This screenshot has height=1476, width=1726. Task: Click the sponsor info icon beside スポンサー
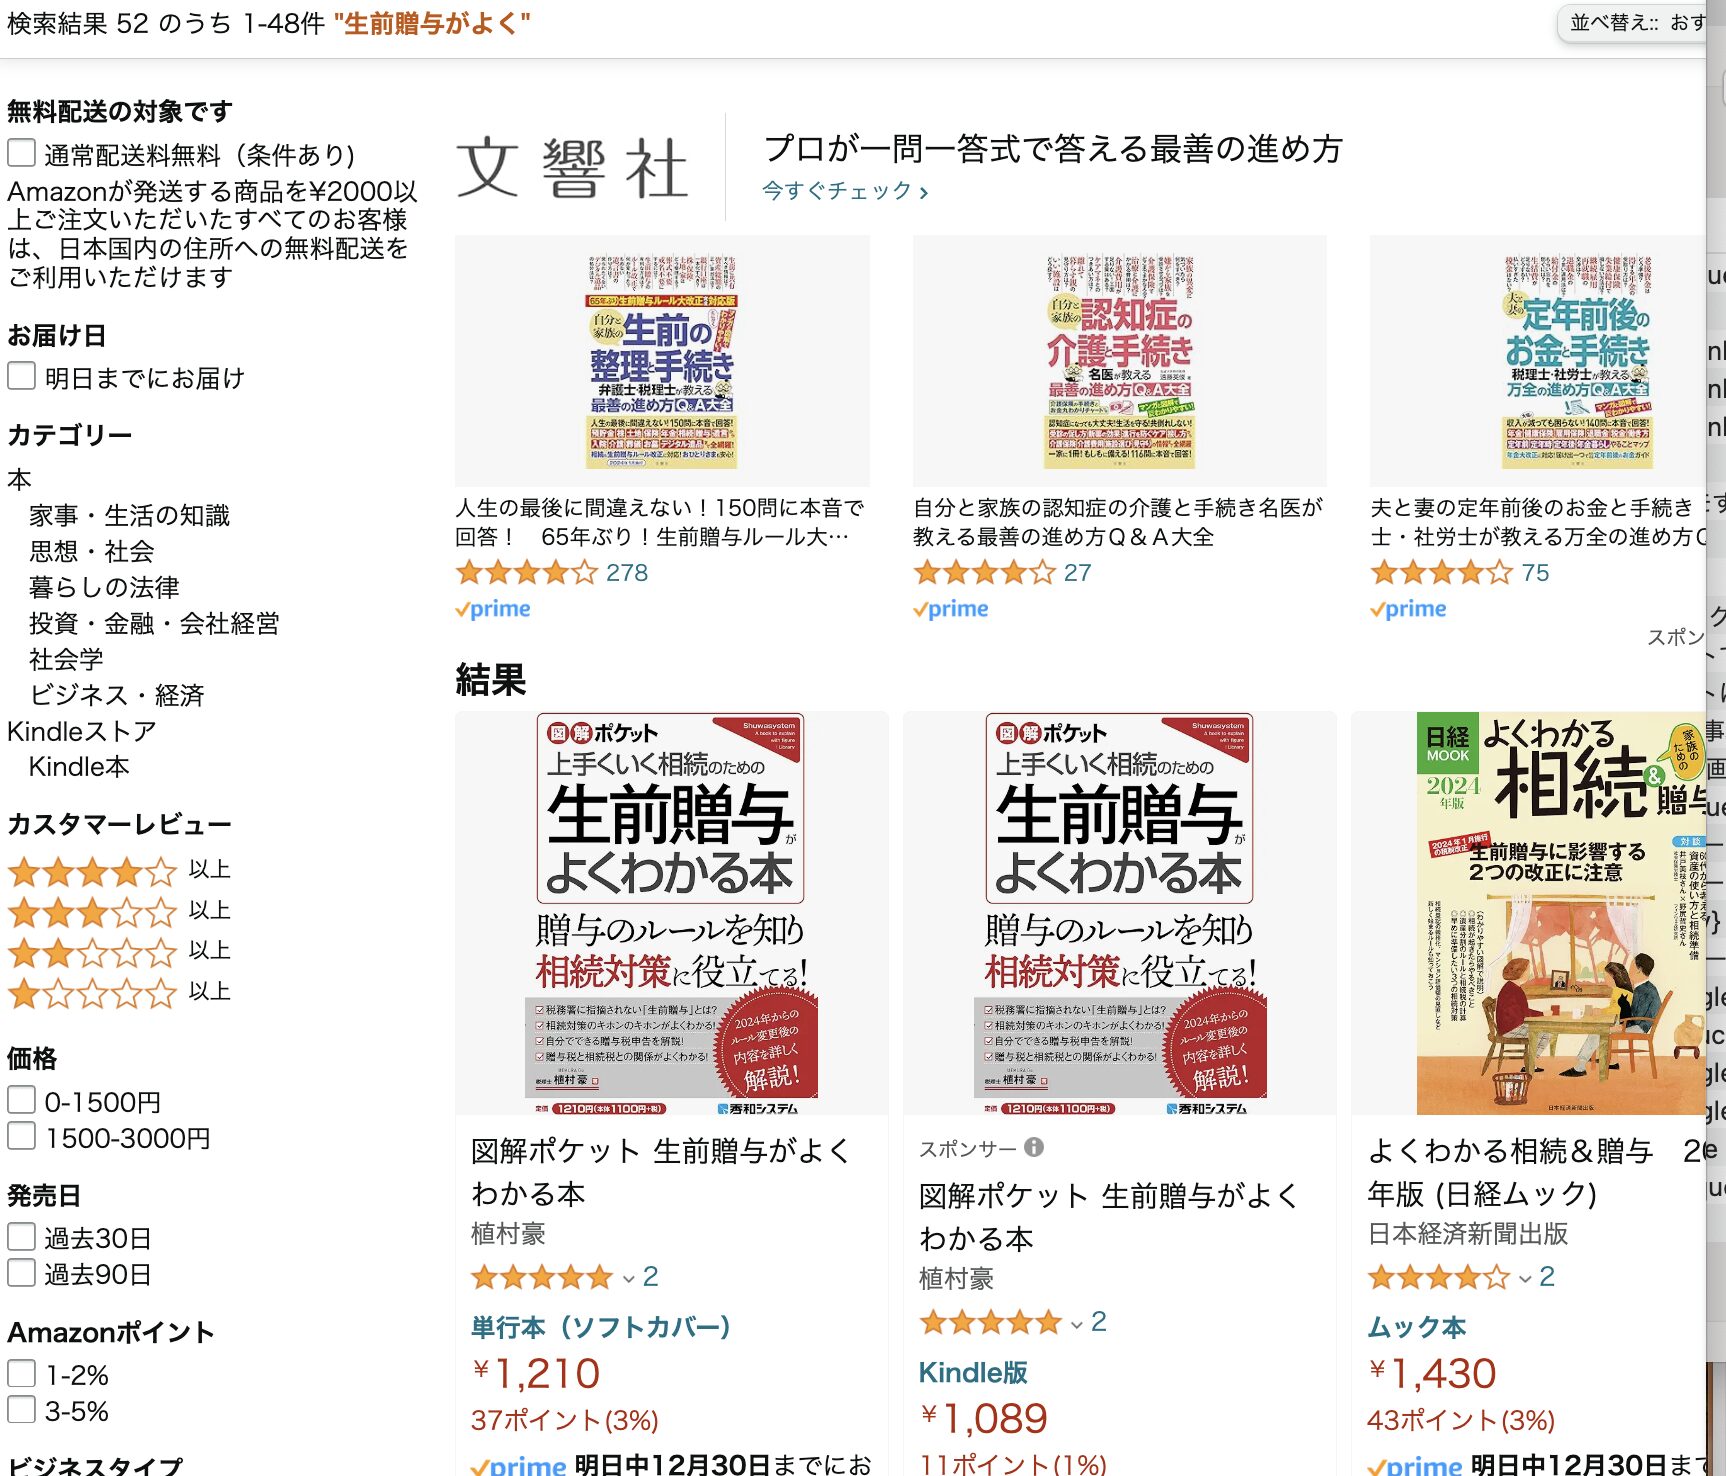1034,1147
